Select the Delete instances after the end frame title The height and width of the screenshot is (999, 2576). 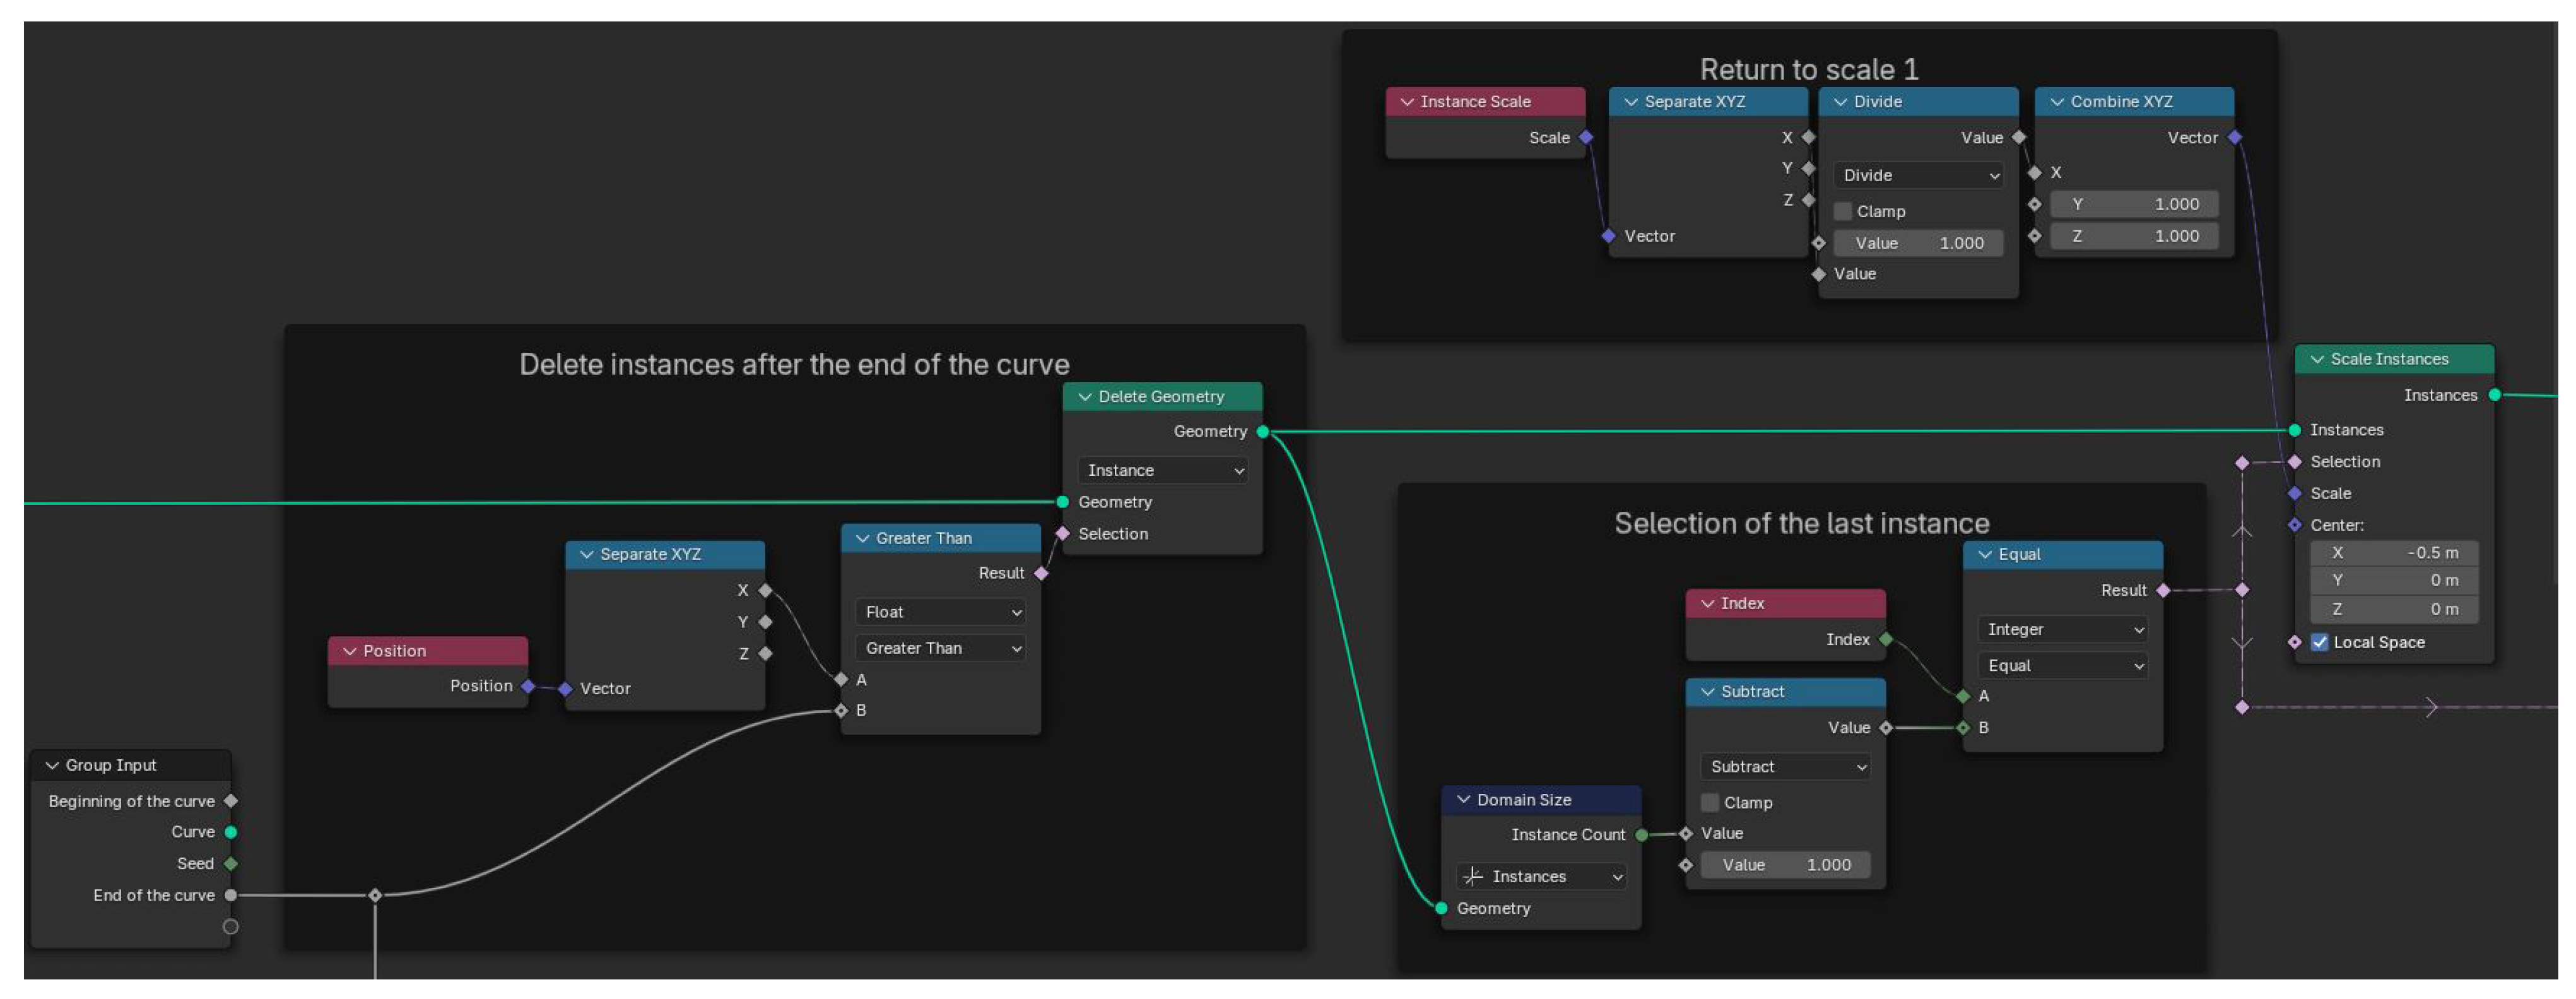(794, 365)
